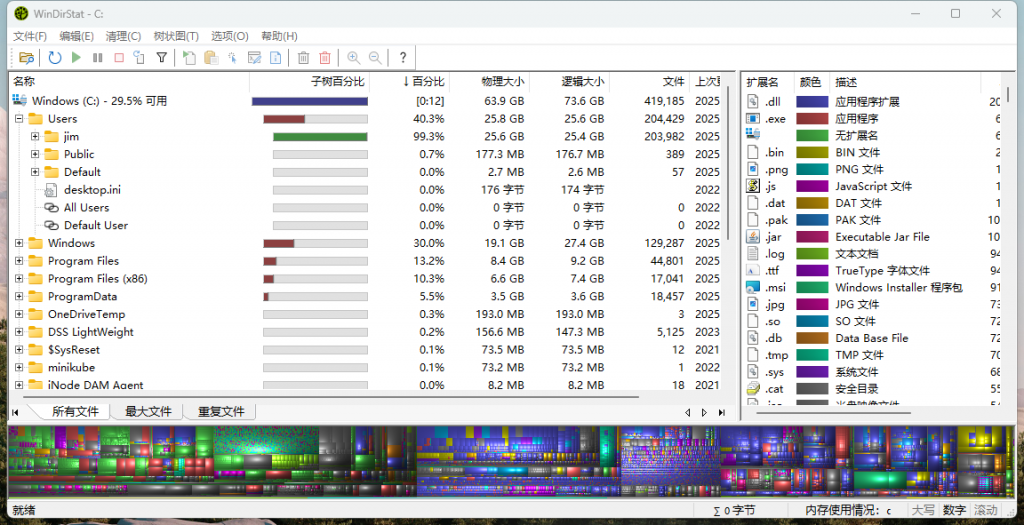Image resolution: width=1024 pixels, height=525 pixels.
Task: Open the 帮助(H) menu
Action: tap(280, 36)
